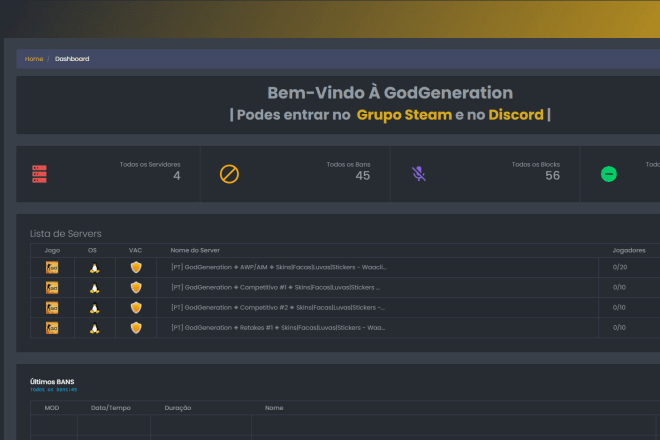Click the VAC shield icon in Competitivo #1 row

(x=136, y=288)
